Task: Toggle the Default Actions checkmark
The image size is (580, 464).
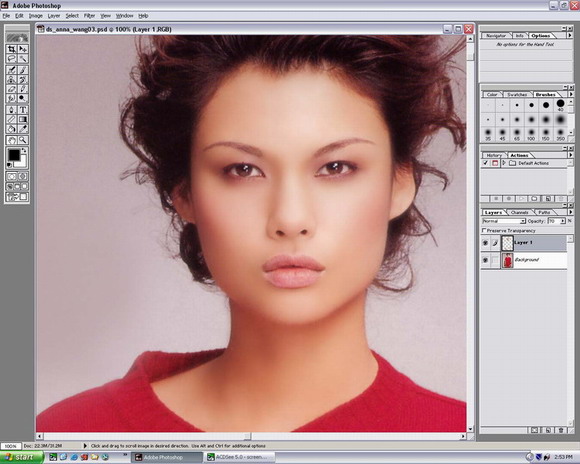Action: [x=485, y=163]
